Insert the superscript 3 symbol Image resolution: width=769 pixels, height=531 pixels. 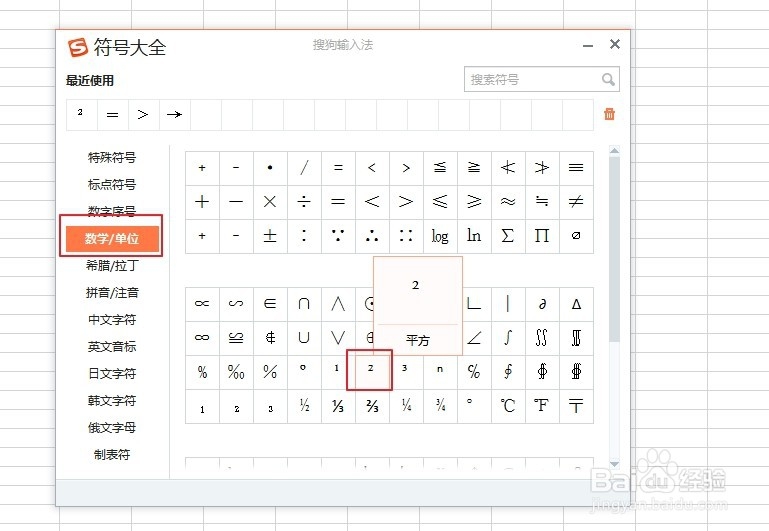(406, 372)
